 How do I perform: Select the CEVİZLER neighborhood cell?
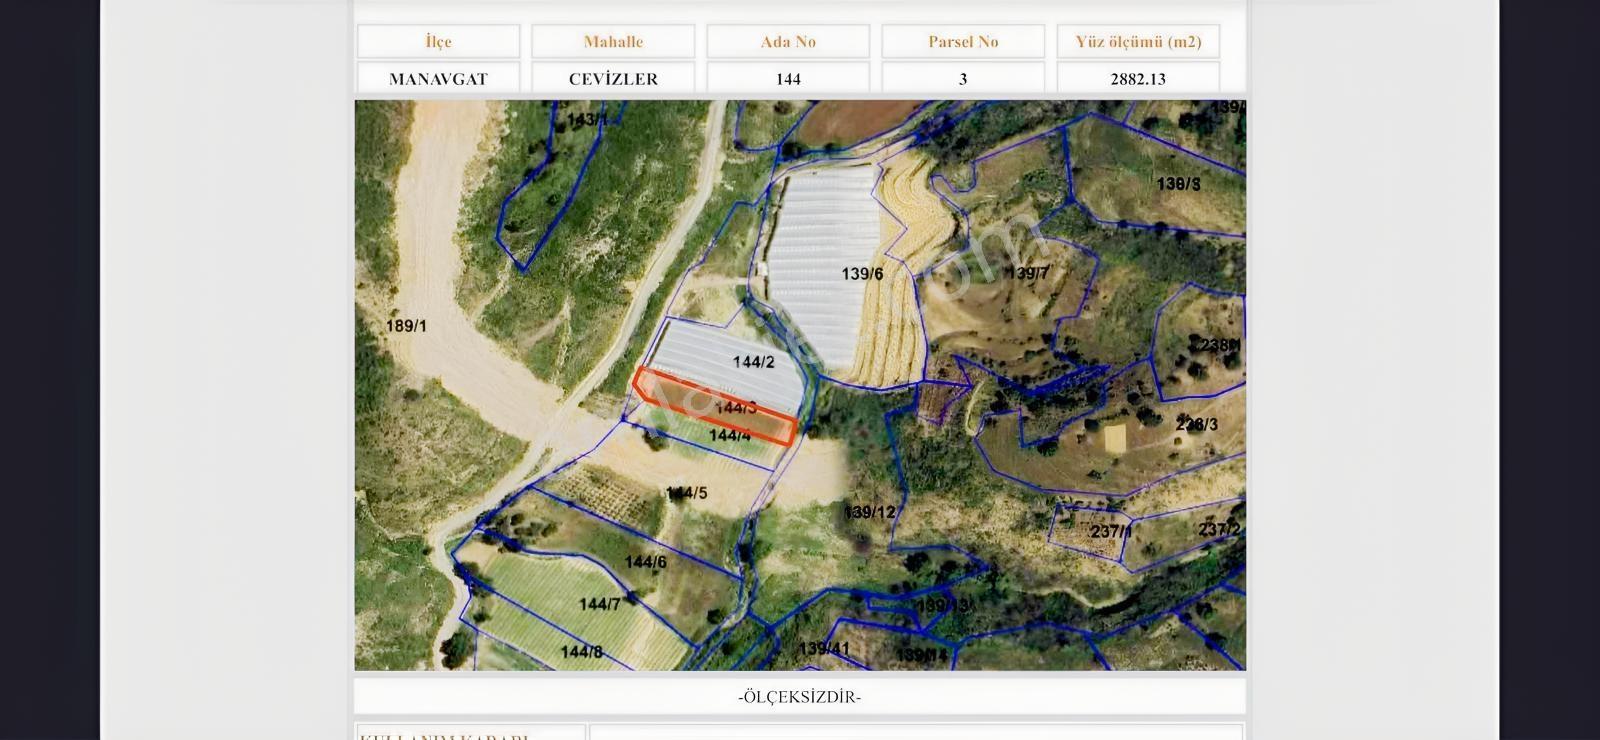(x=613, y=78)
